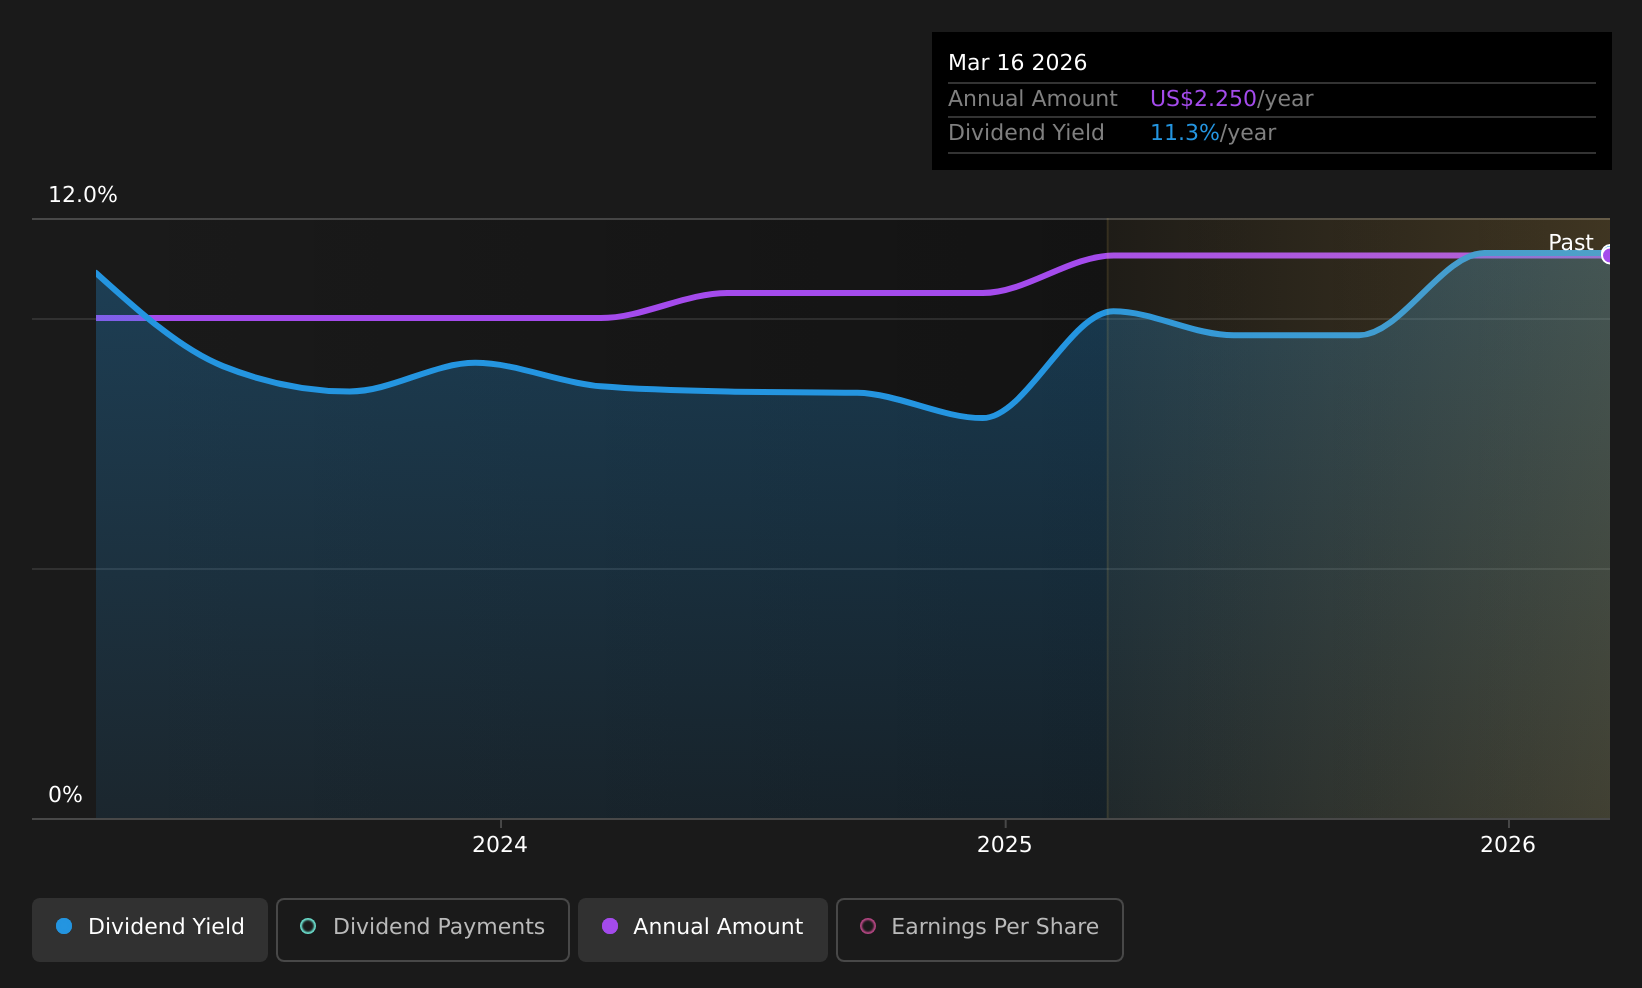The height and width of the screenshot is (988, 1642).
Task: Click the 2025 x-axis label
Action: point(1005,845)
